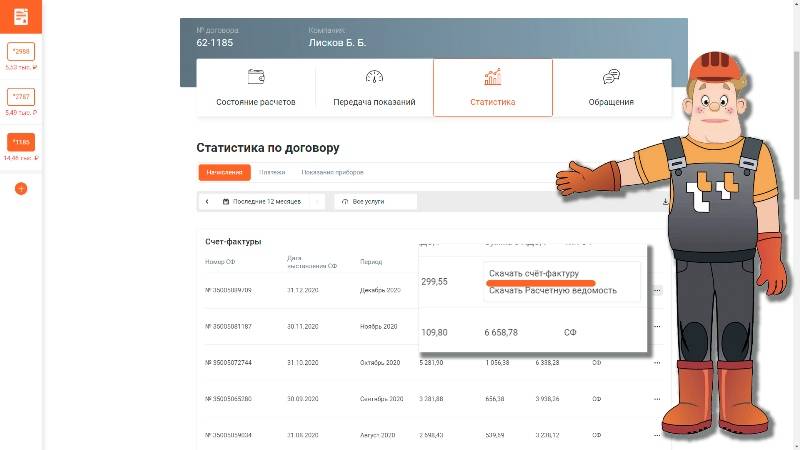The height and width of the screenshot is (450, 800).
Task: Select contract *2998 in the sidebar
Action: (21, 52)
